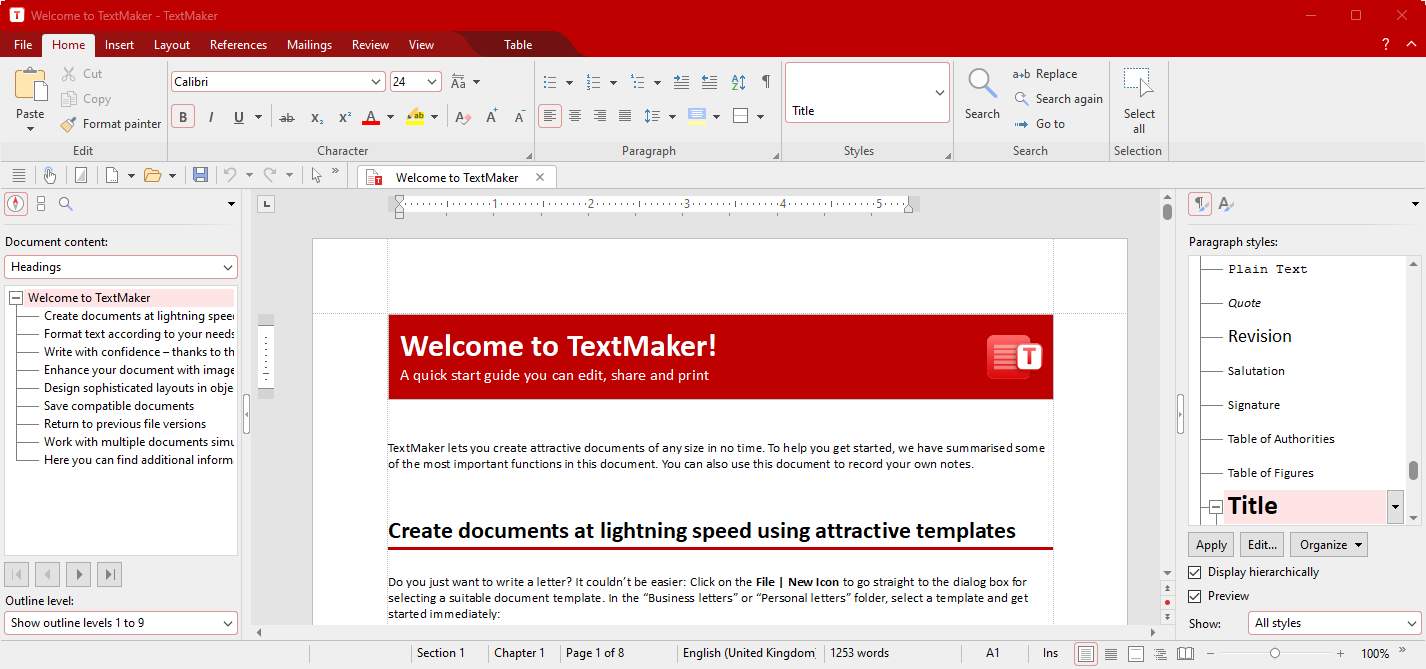Click the Format painter brush
The width and height of the screenshot is (1426, 669).
68,124
